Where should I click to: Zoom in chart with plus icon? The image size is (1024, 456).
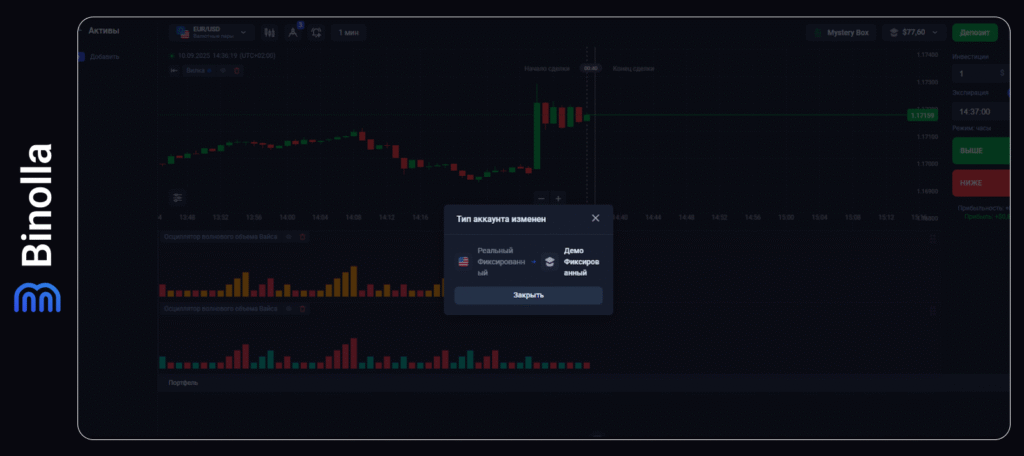point(558,198)
